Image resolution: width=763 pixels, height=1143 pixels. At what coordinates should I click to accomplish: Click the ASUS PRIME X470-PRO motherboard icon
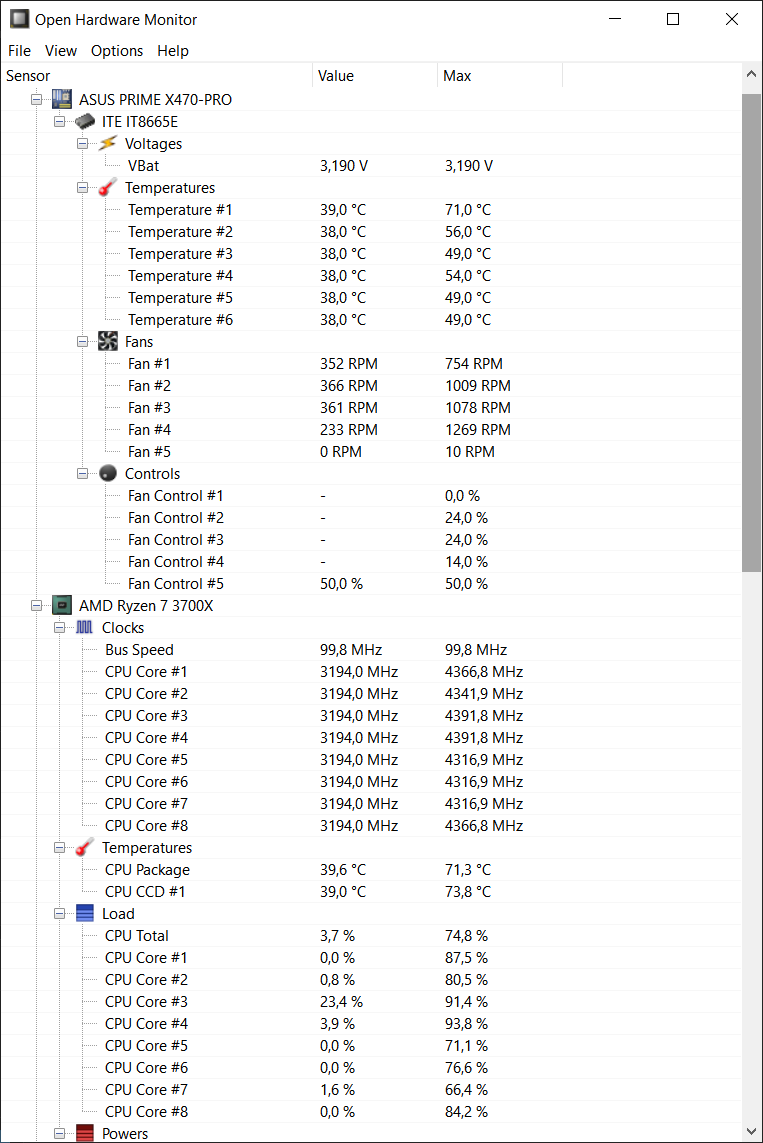pyautogui.click(x=62, y=99)
